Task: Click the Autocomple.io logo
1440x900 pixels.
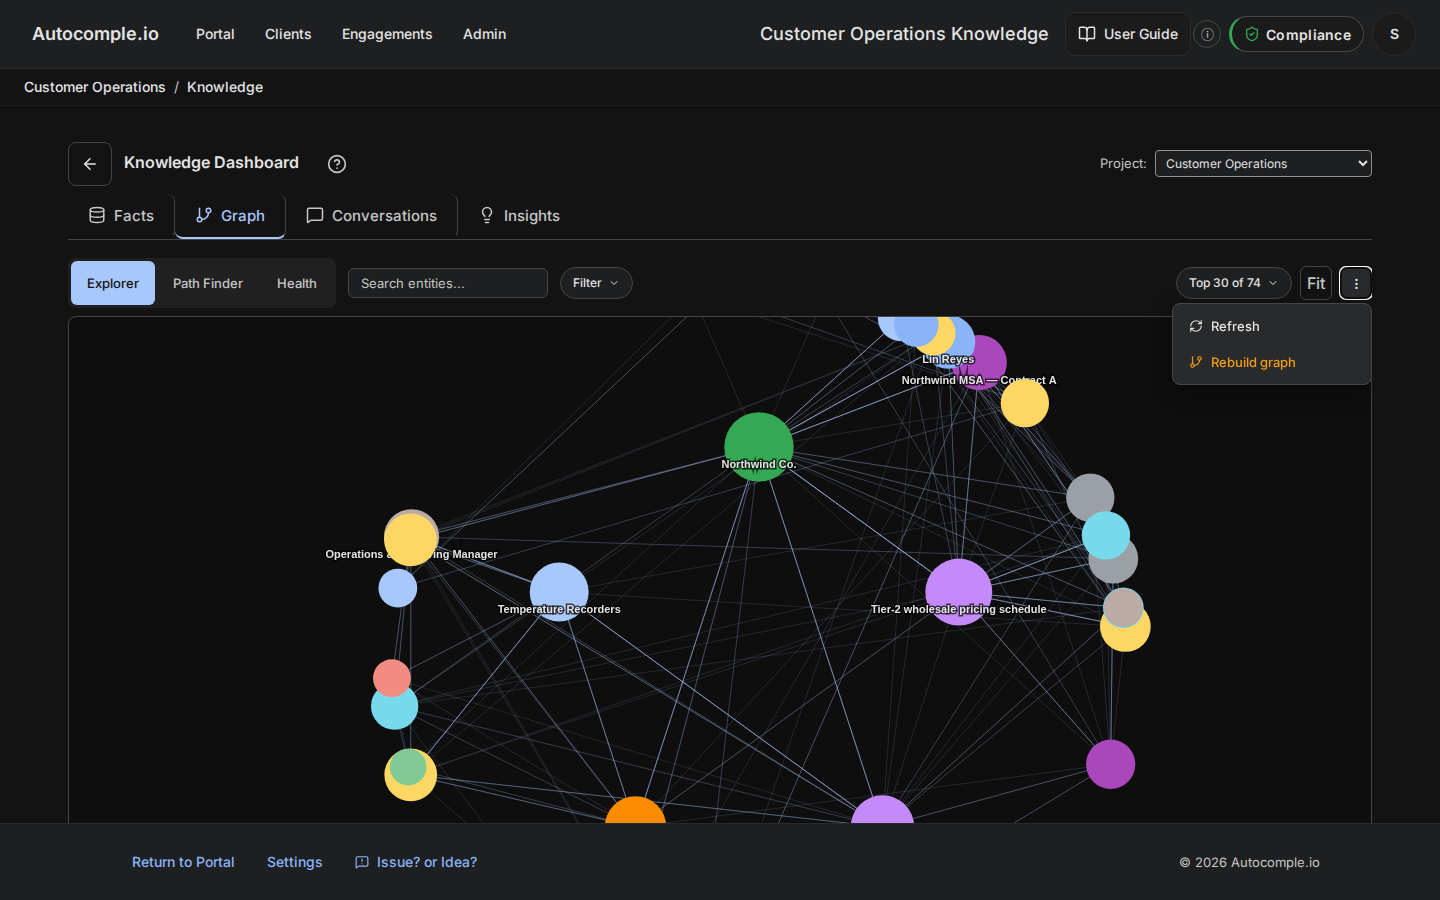Action: click(95, 34)
